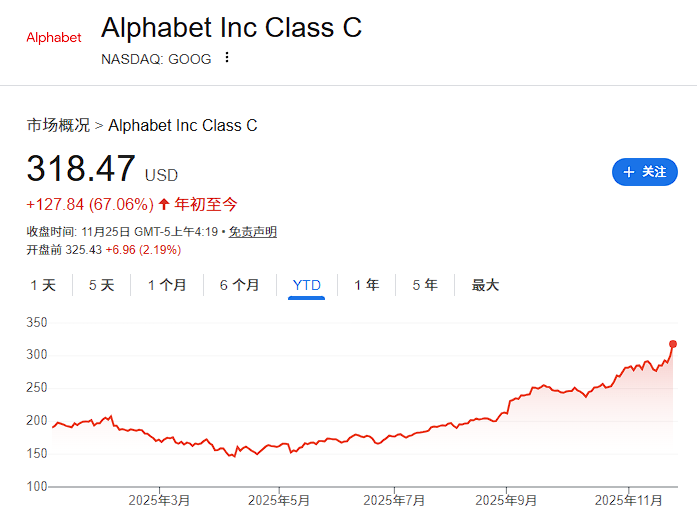Screen dimensions: 697x515
Task: Select the YTD time range tab
Action: tap(306, 285)
